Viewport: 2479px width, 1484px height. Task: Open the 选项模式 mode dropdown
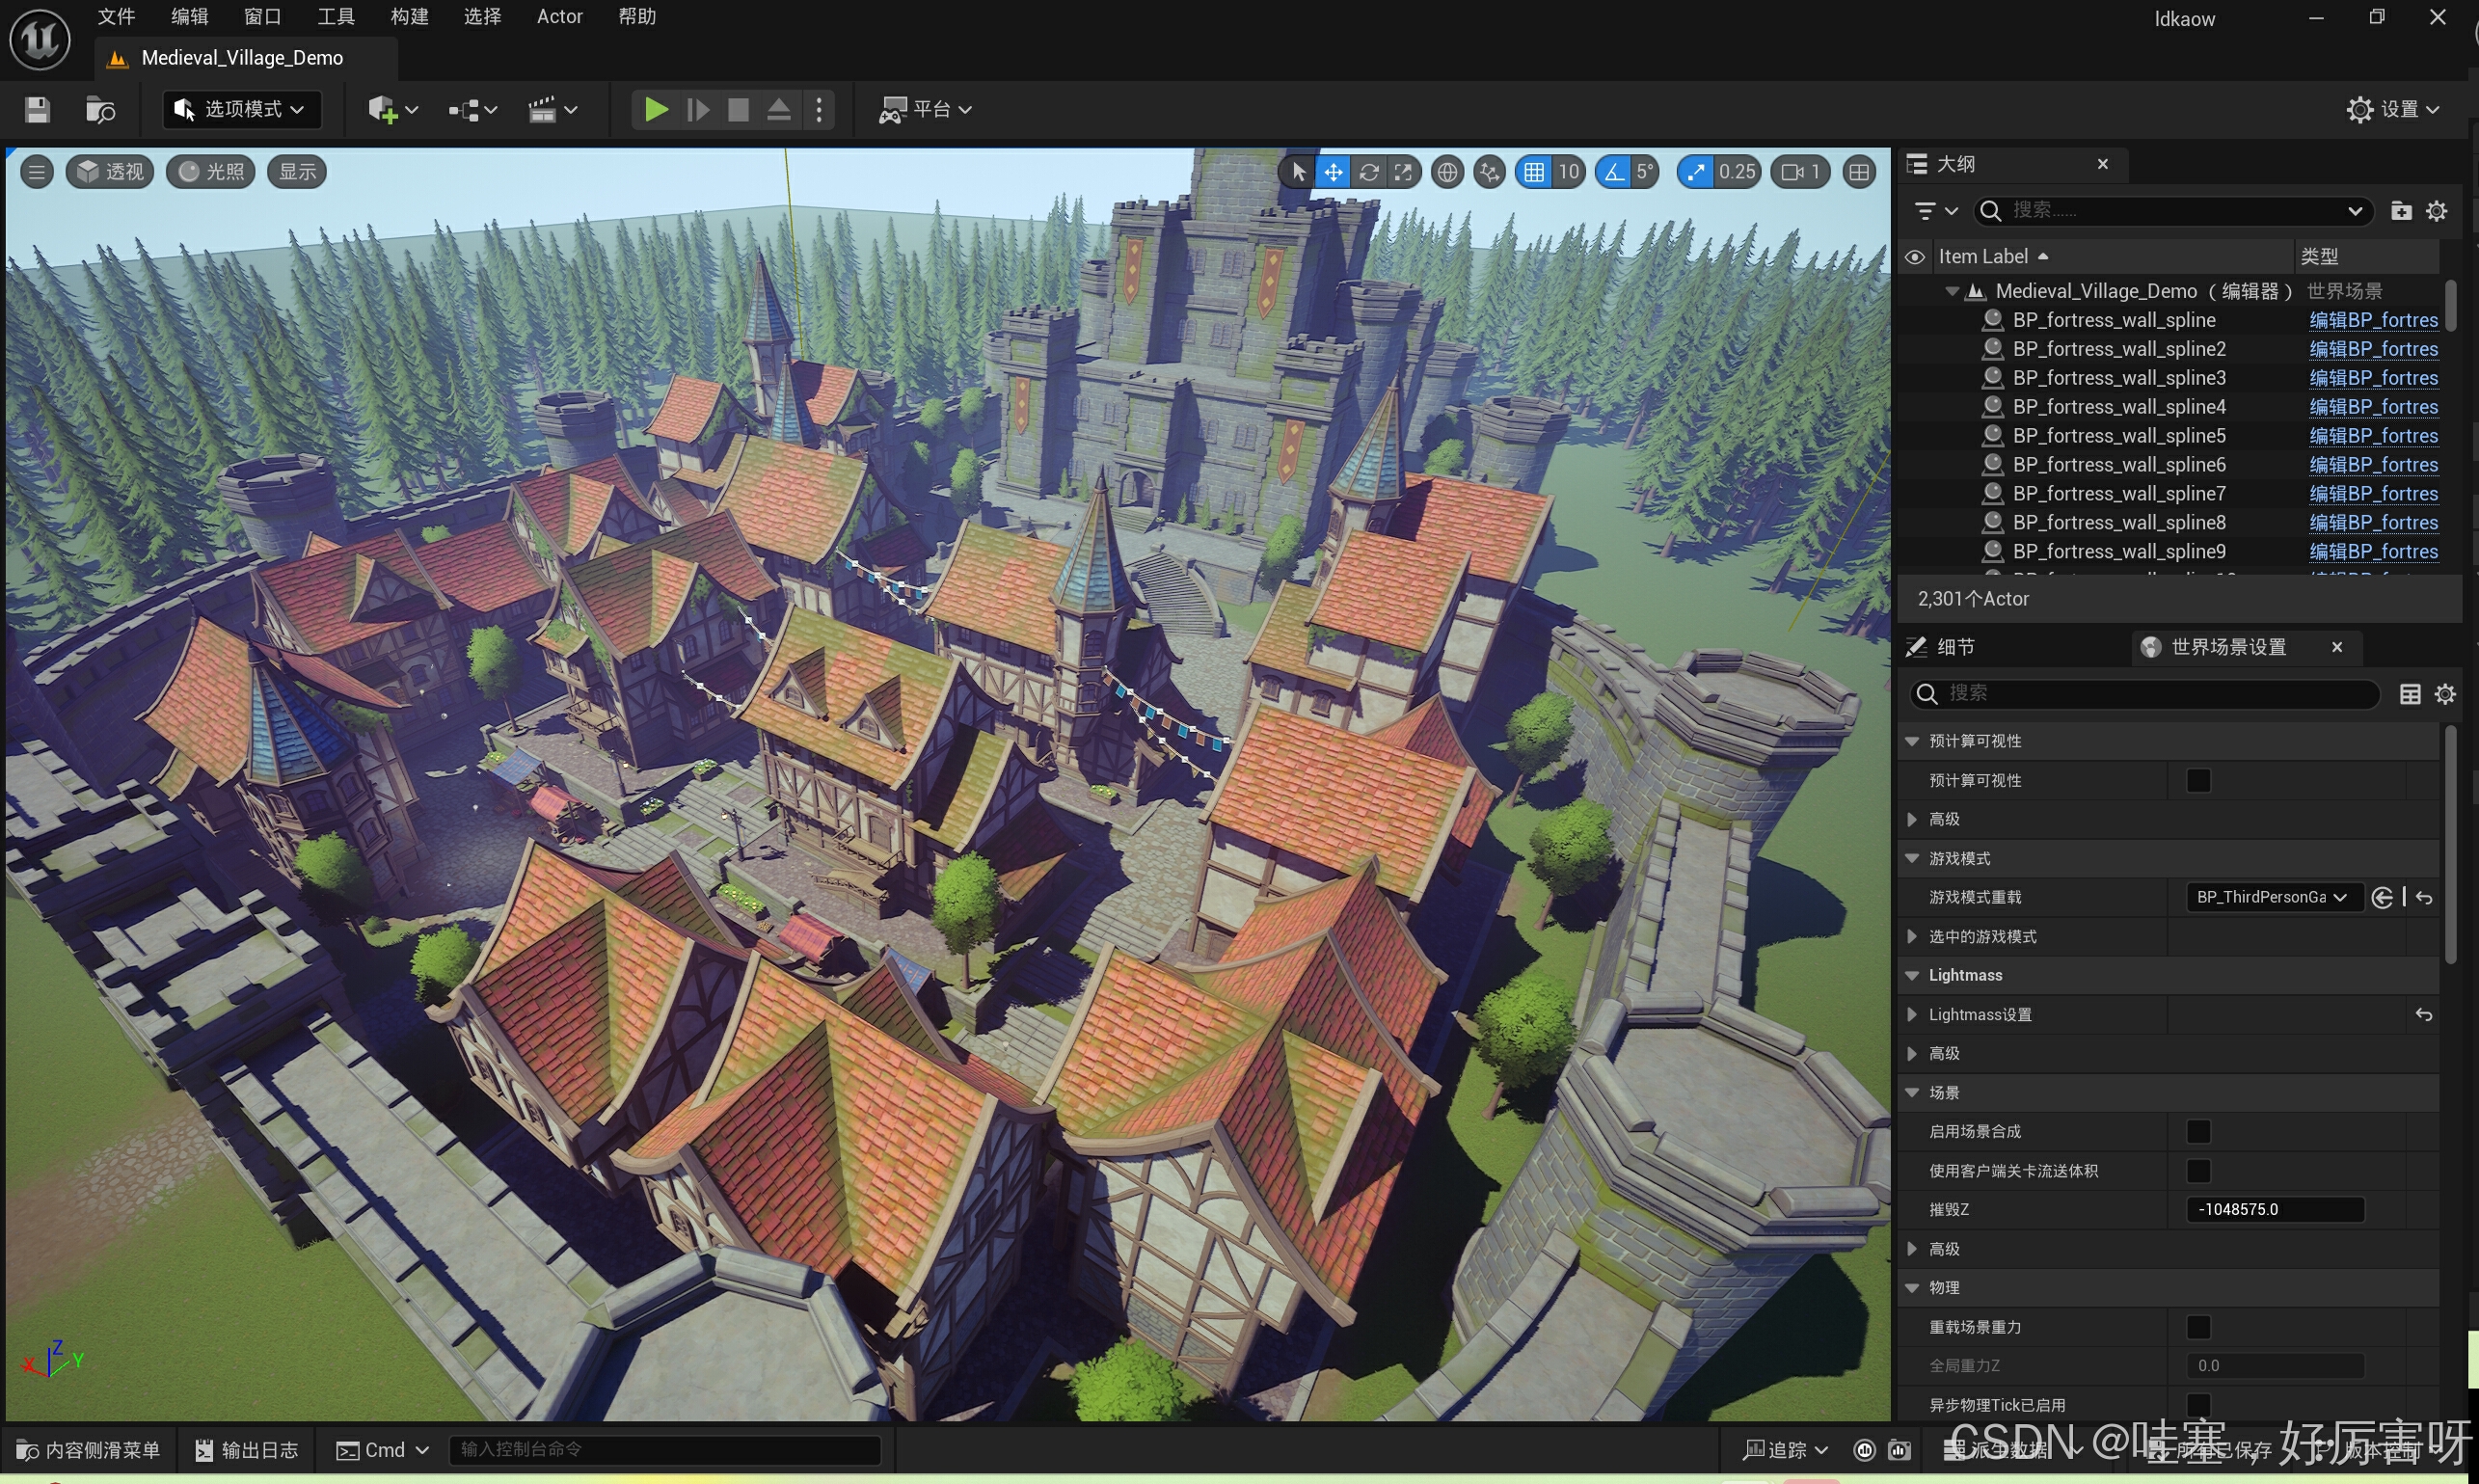click(x=242, y=109)
